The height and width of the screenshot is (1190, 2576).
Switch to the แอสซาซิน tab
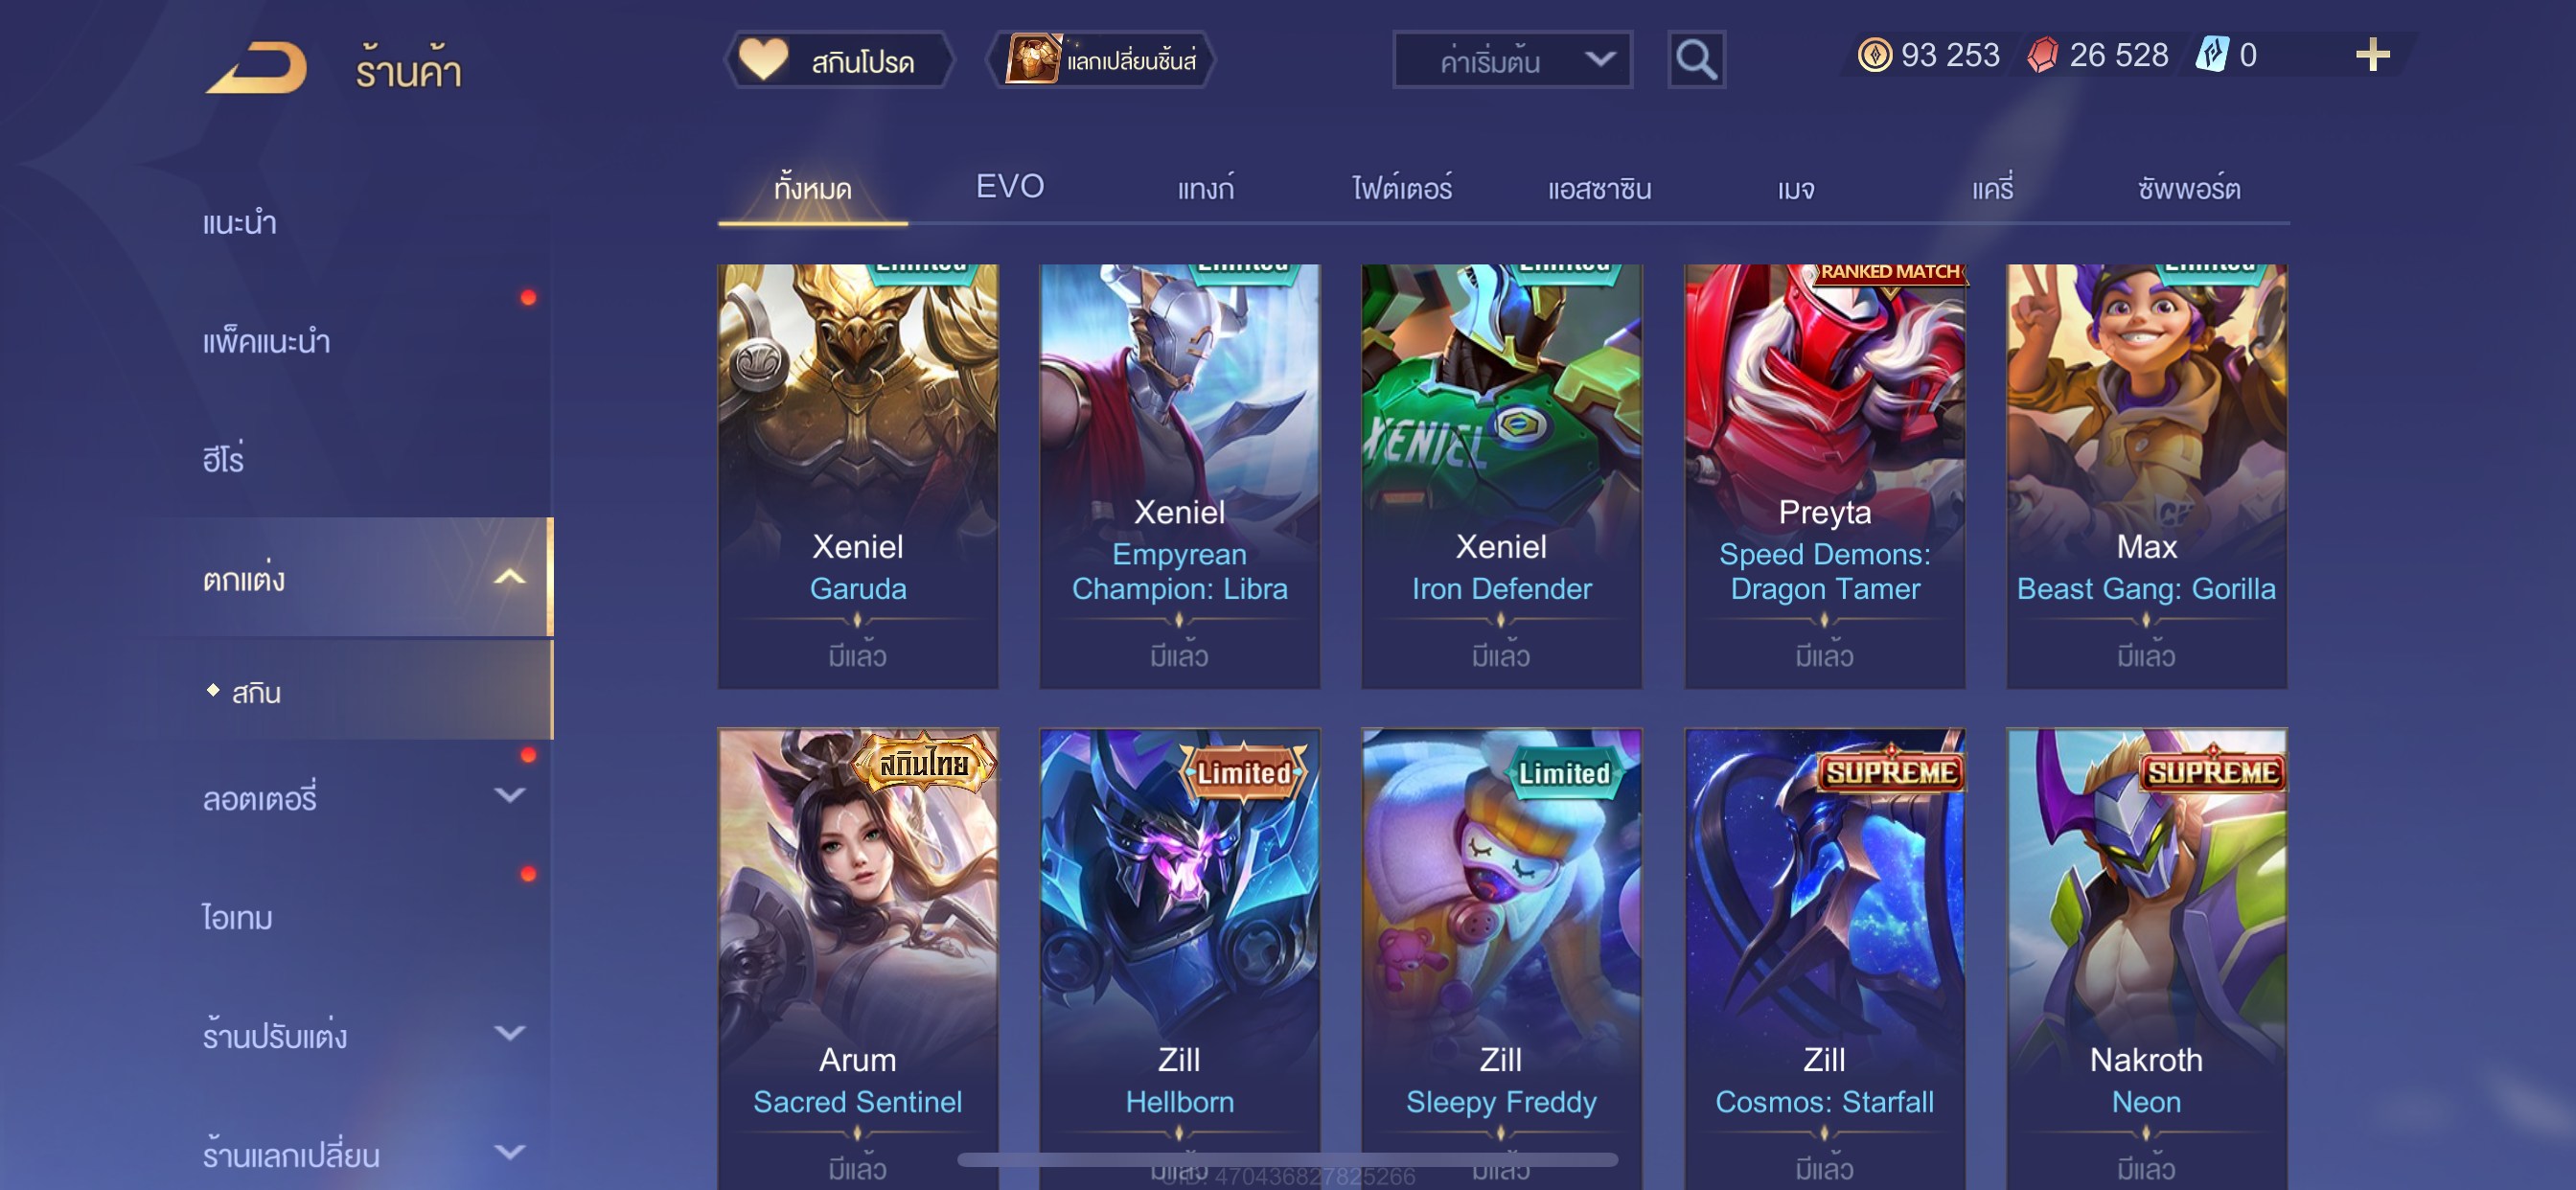tap(1599, 189)
